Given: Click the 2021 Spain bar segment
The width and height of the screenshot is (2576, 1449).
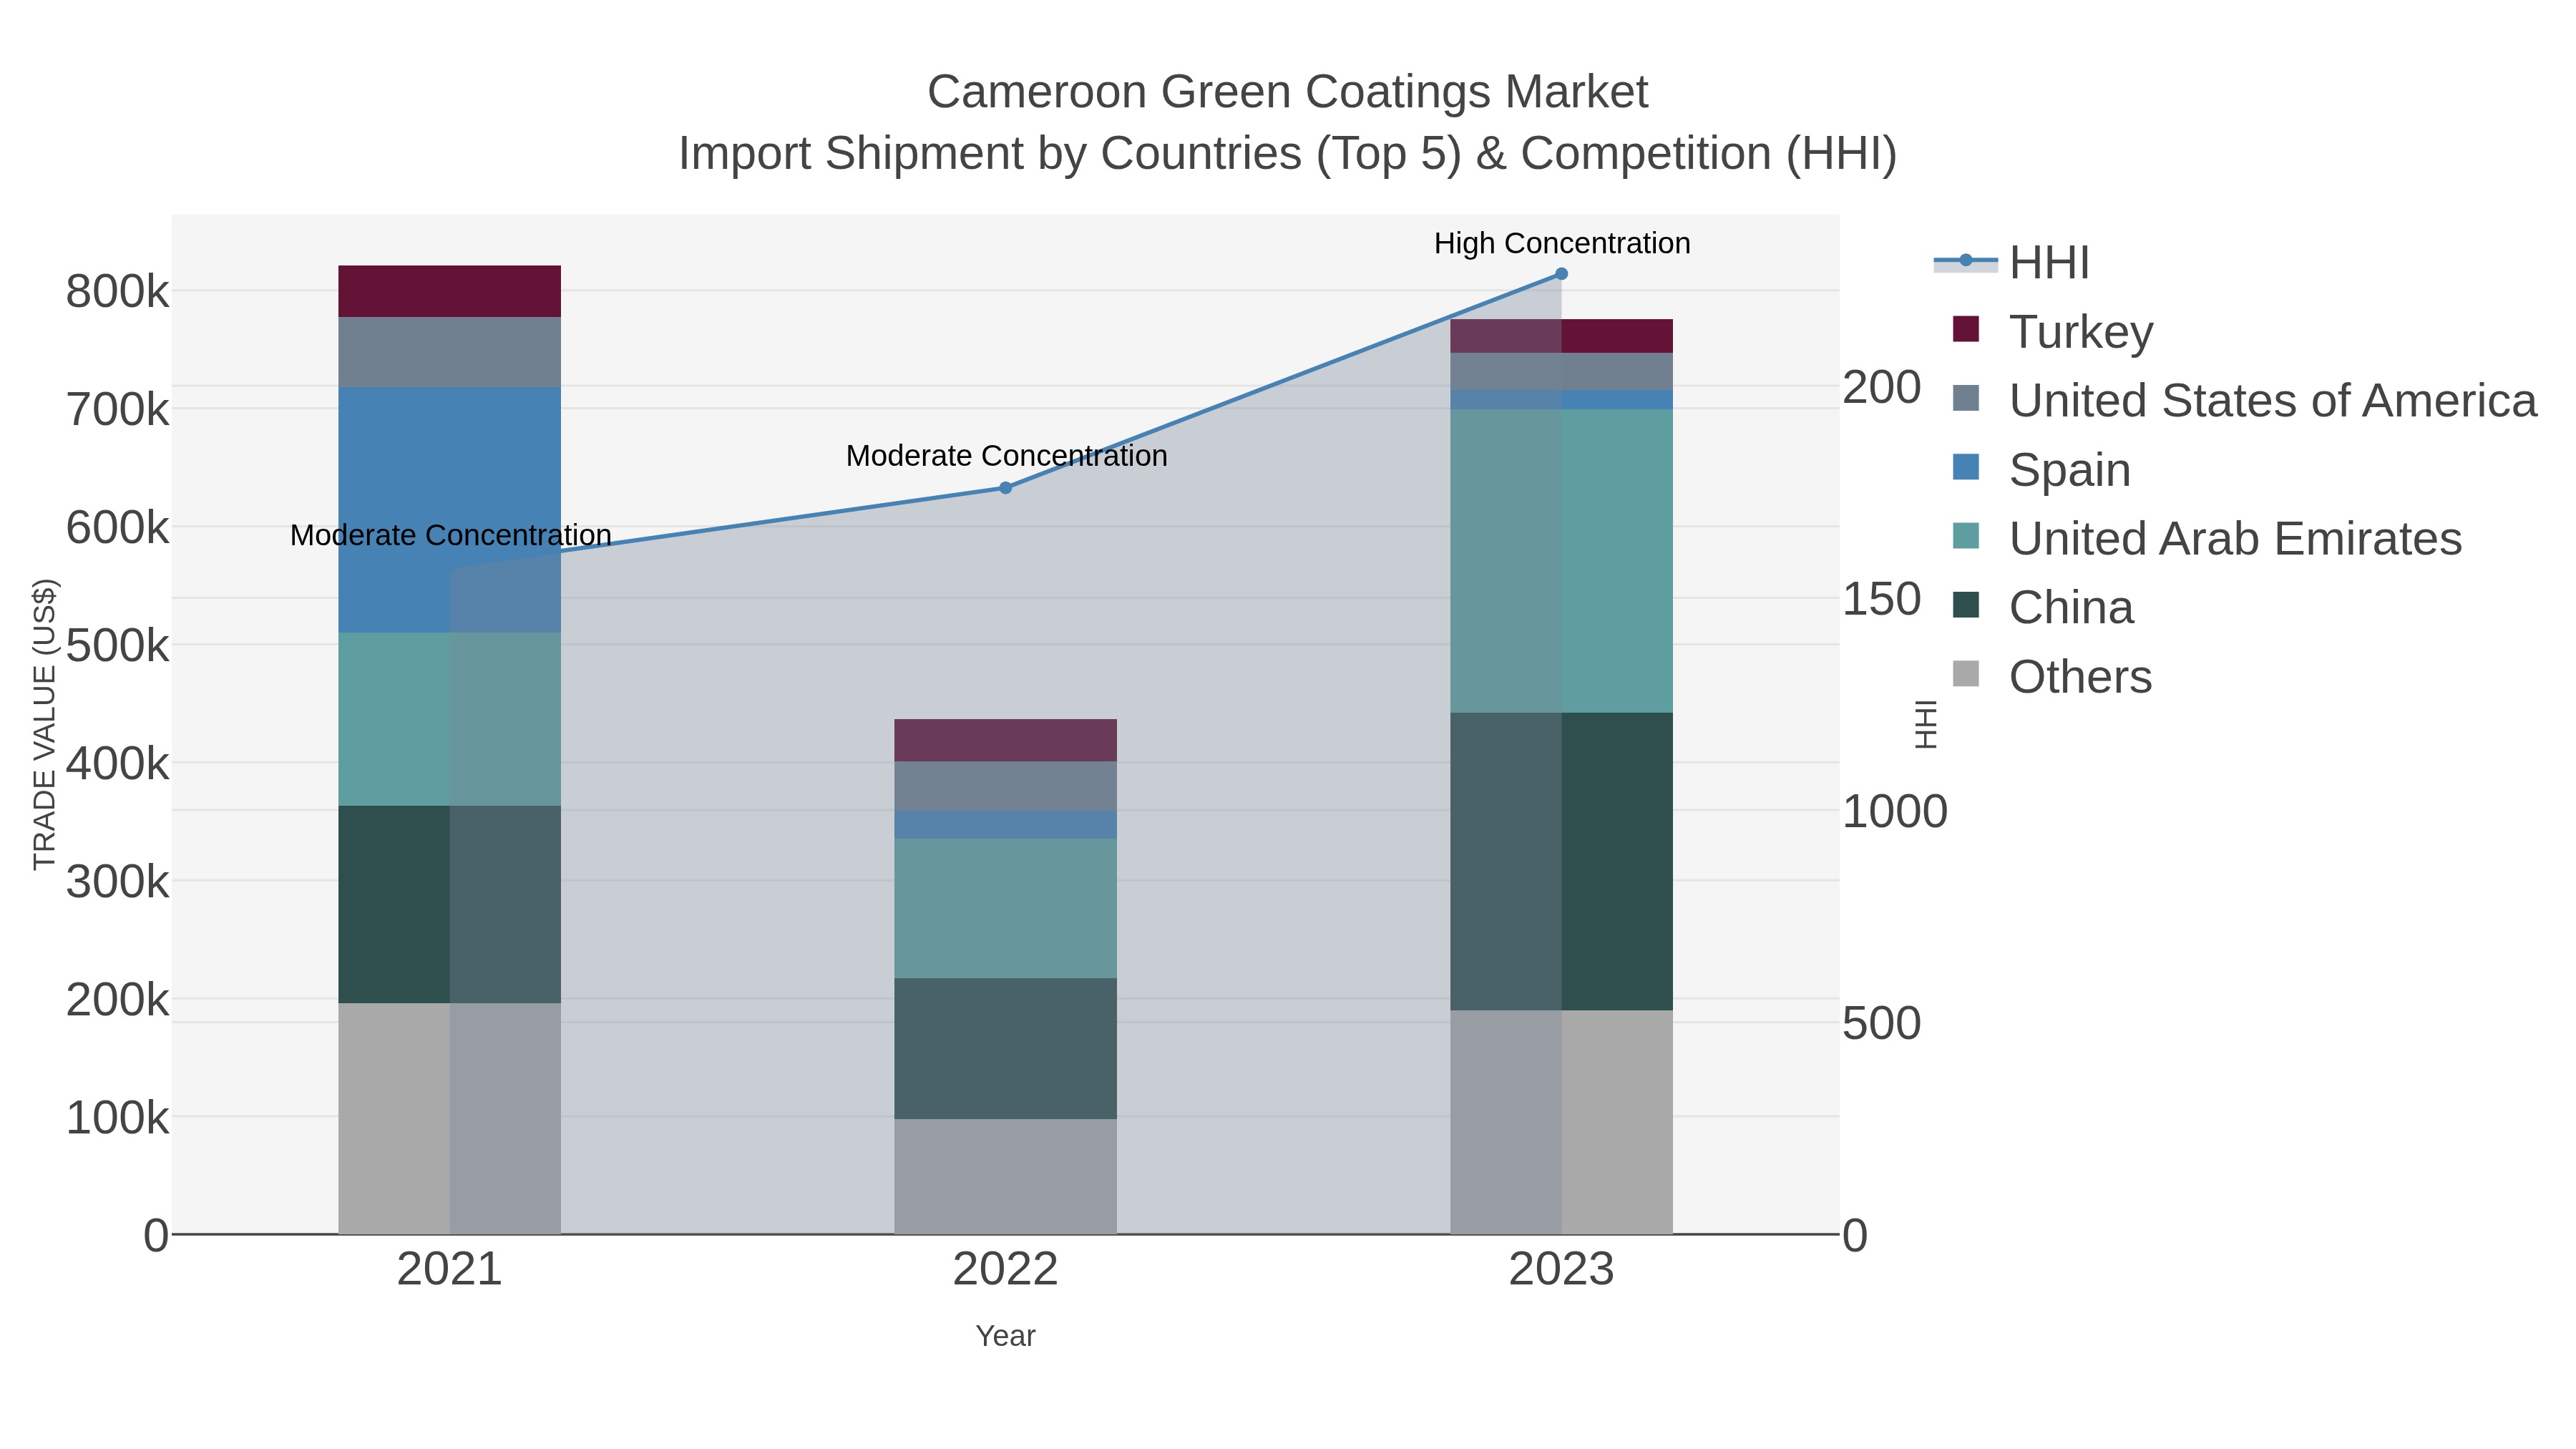Looking at the screenshot, I should 450,510.
